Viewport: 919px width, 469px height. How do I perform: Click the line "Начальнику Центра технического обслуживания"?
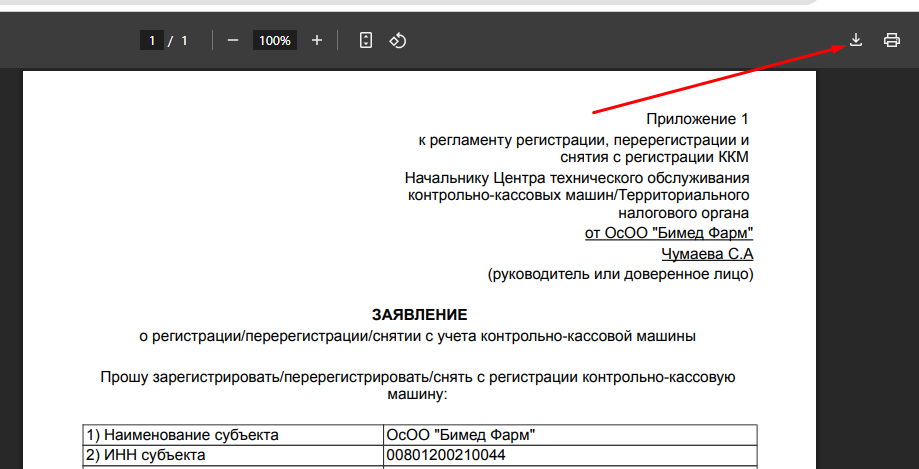pyautogui.click(x=577, y=178)
